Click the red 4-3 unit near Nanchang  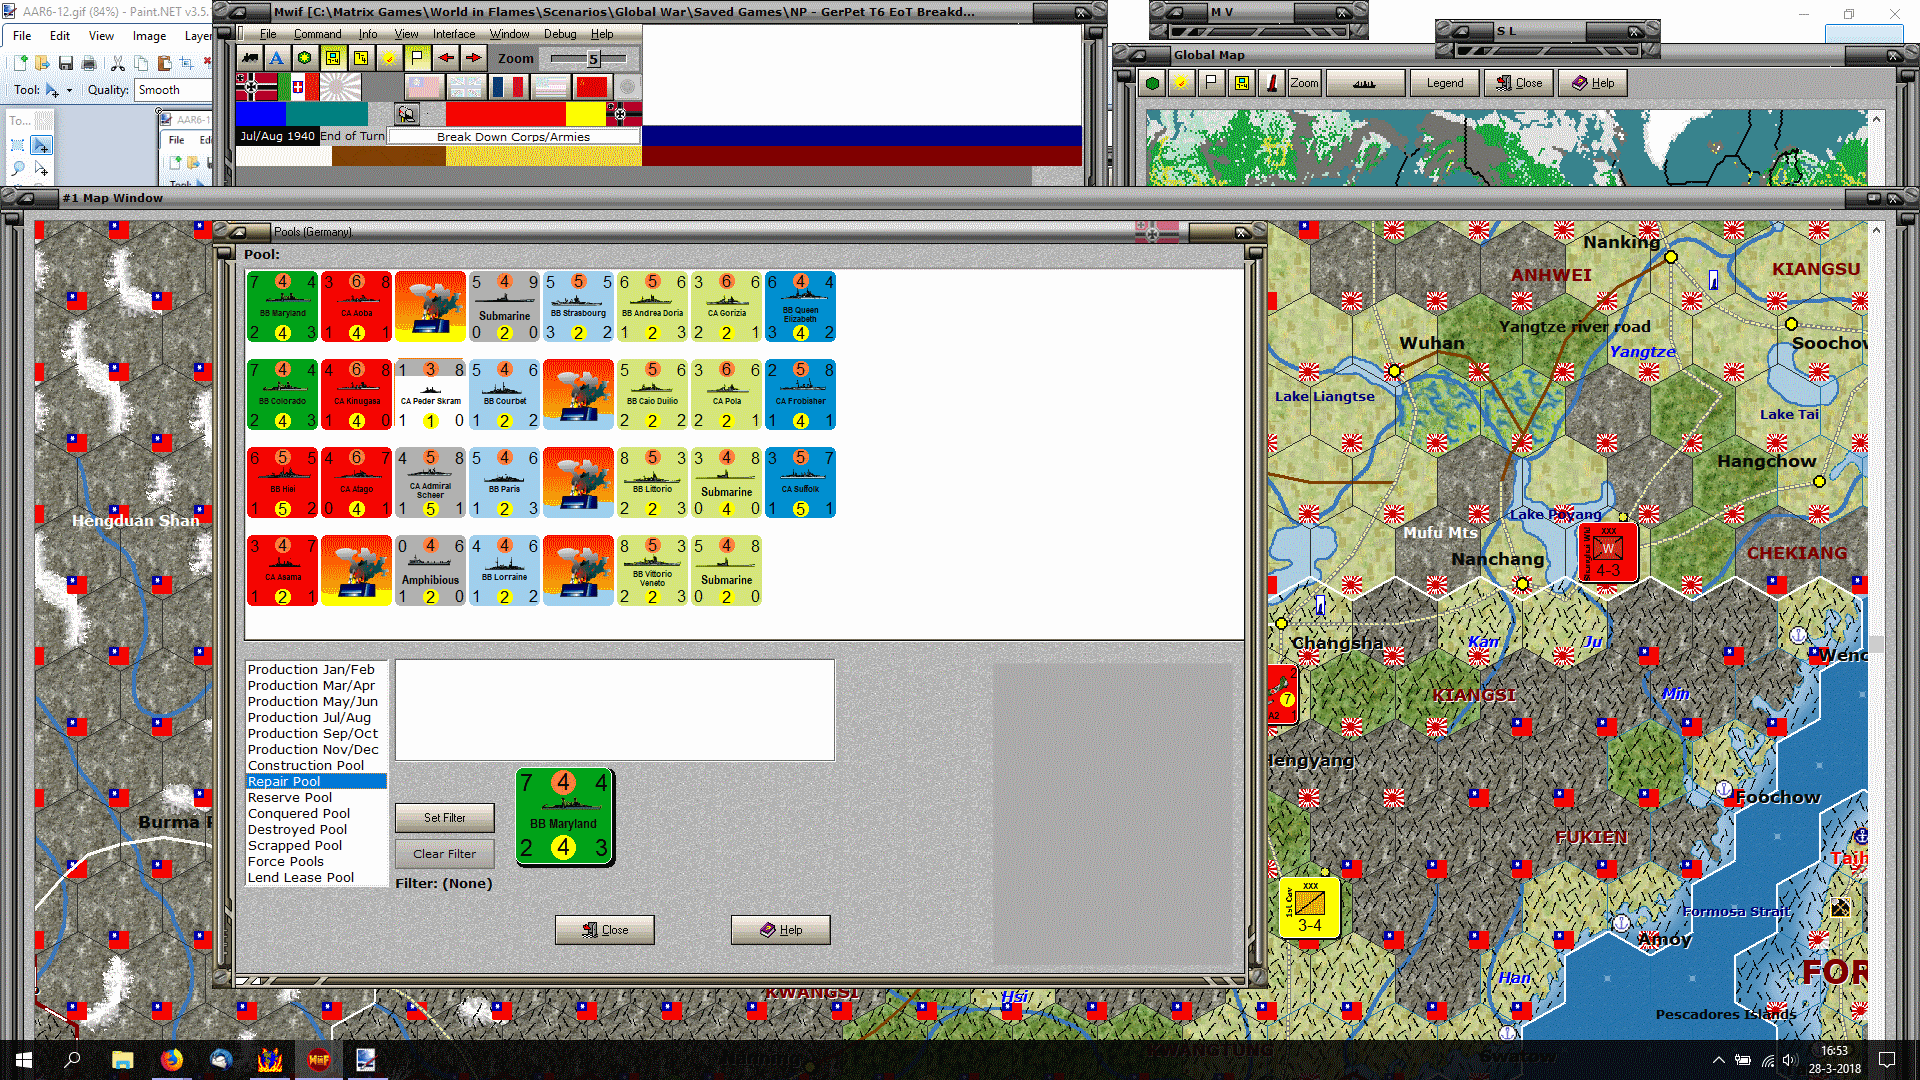point(1608,552)
